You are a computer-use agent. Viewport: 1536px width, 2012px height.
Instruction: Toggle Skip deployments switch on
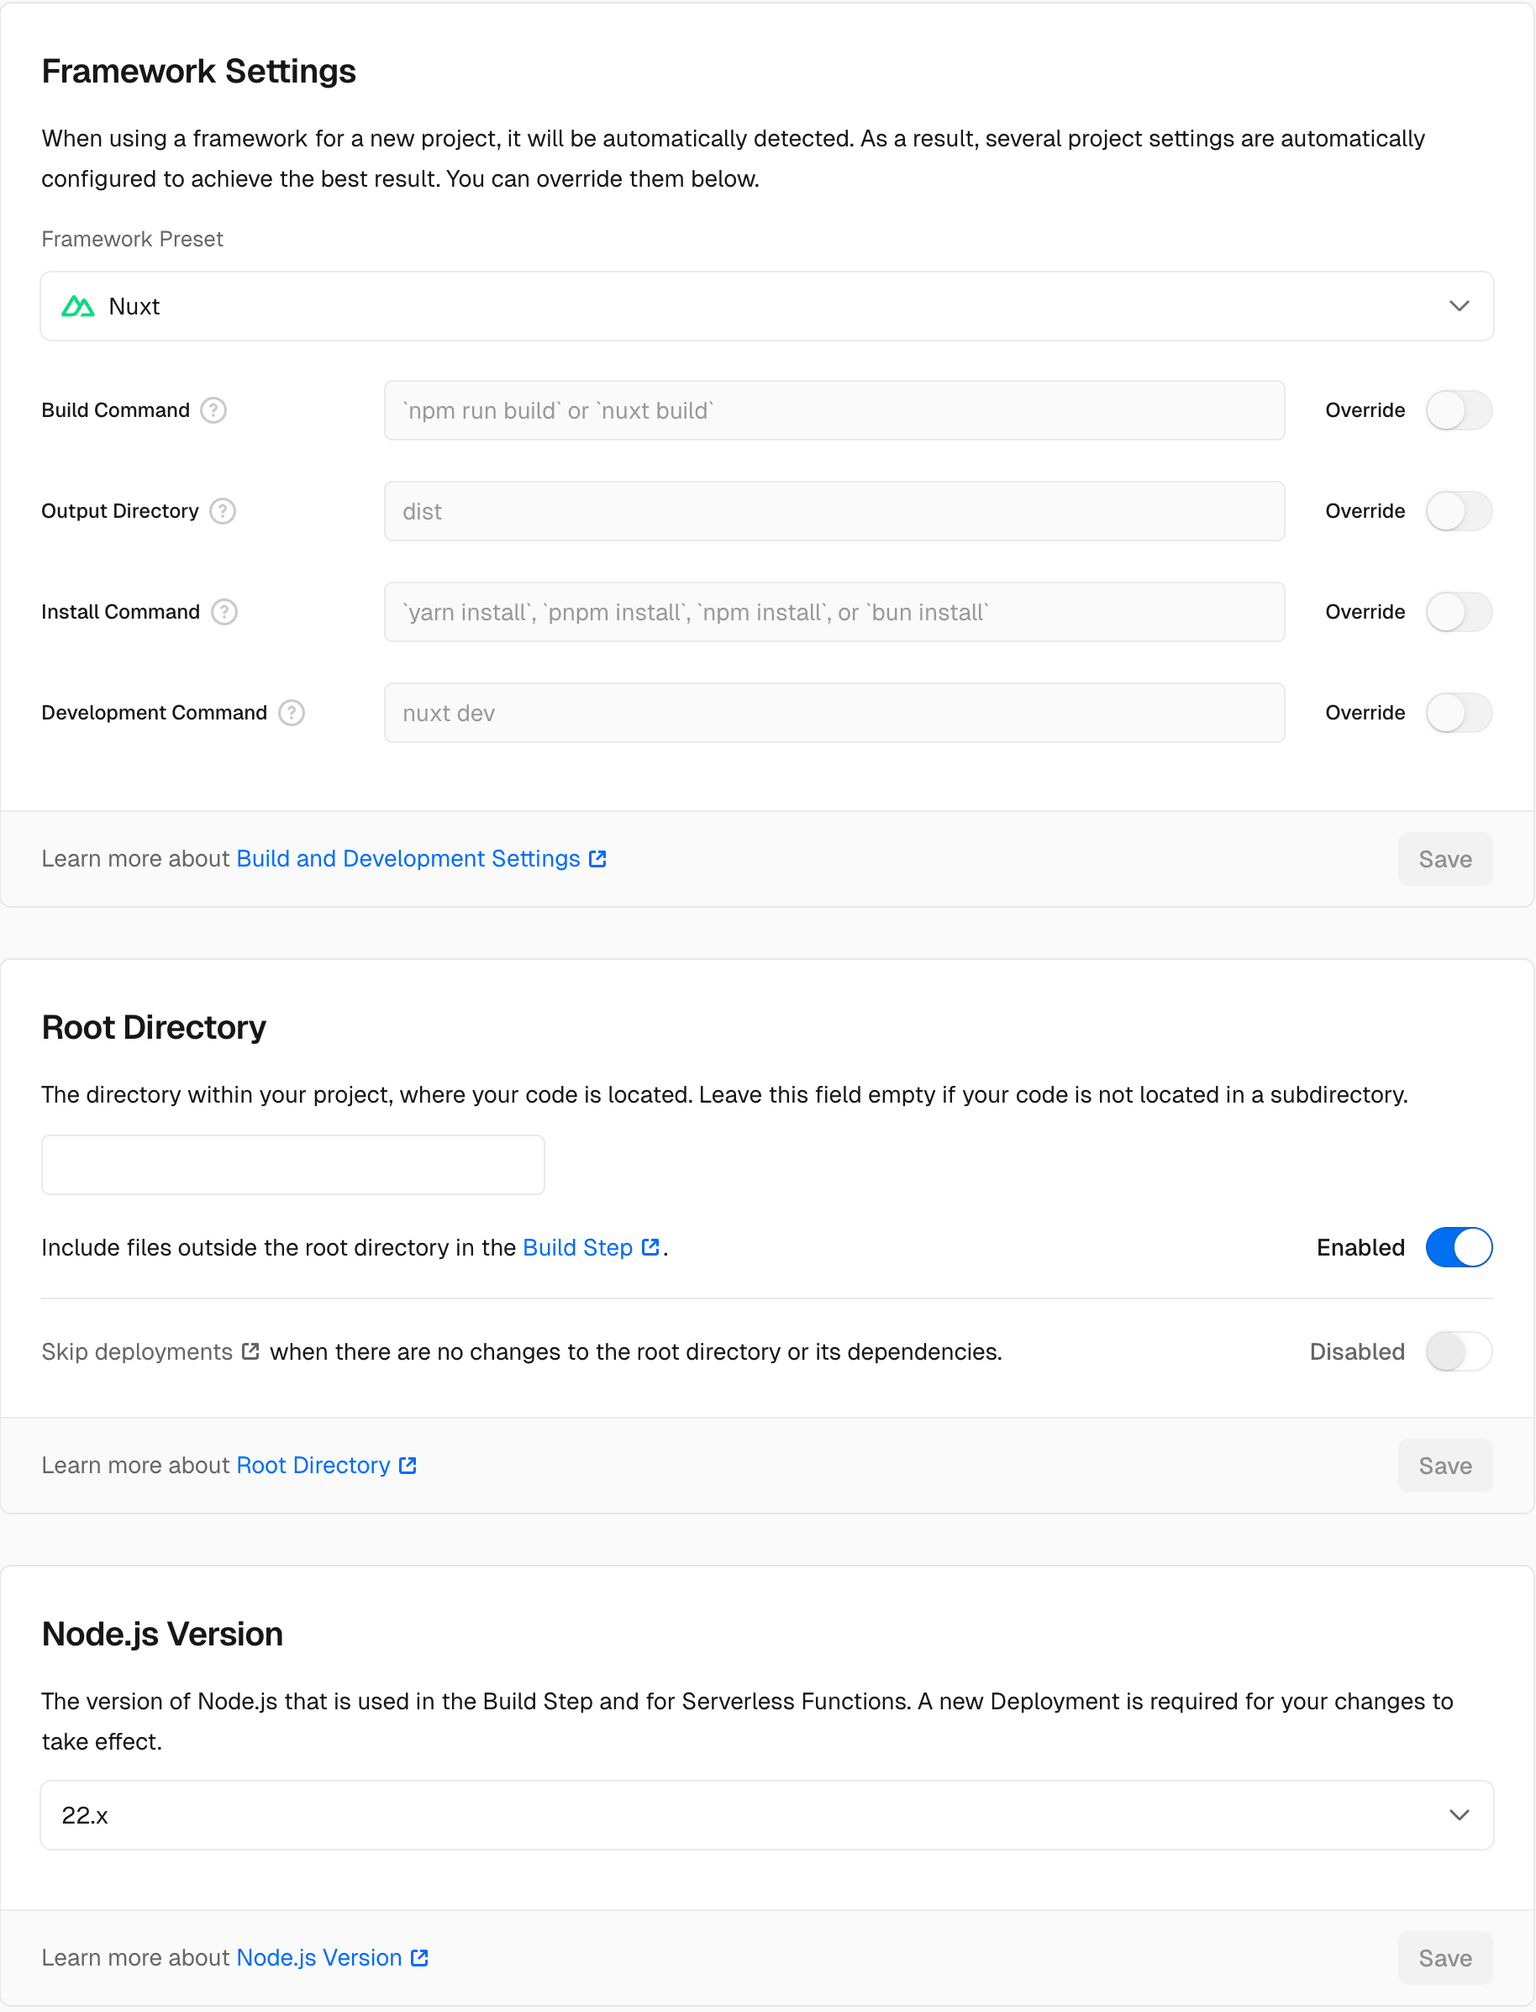[x=1458, y=1352]
